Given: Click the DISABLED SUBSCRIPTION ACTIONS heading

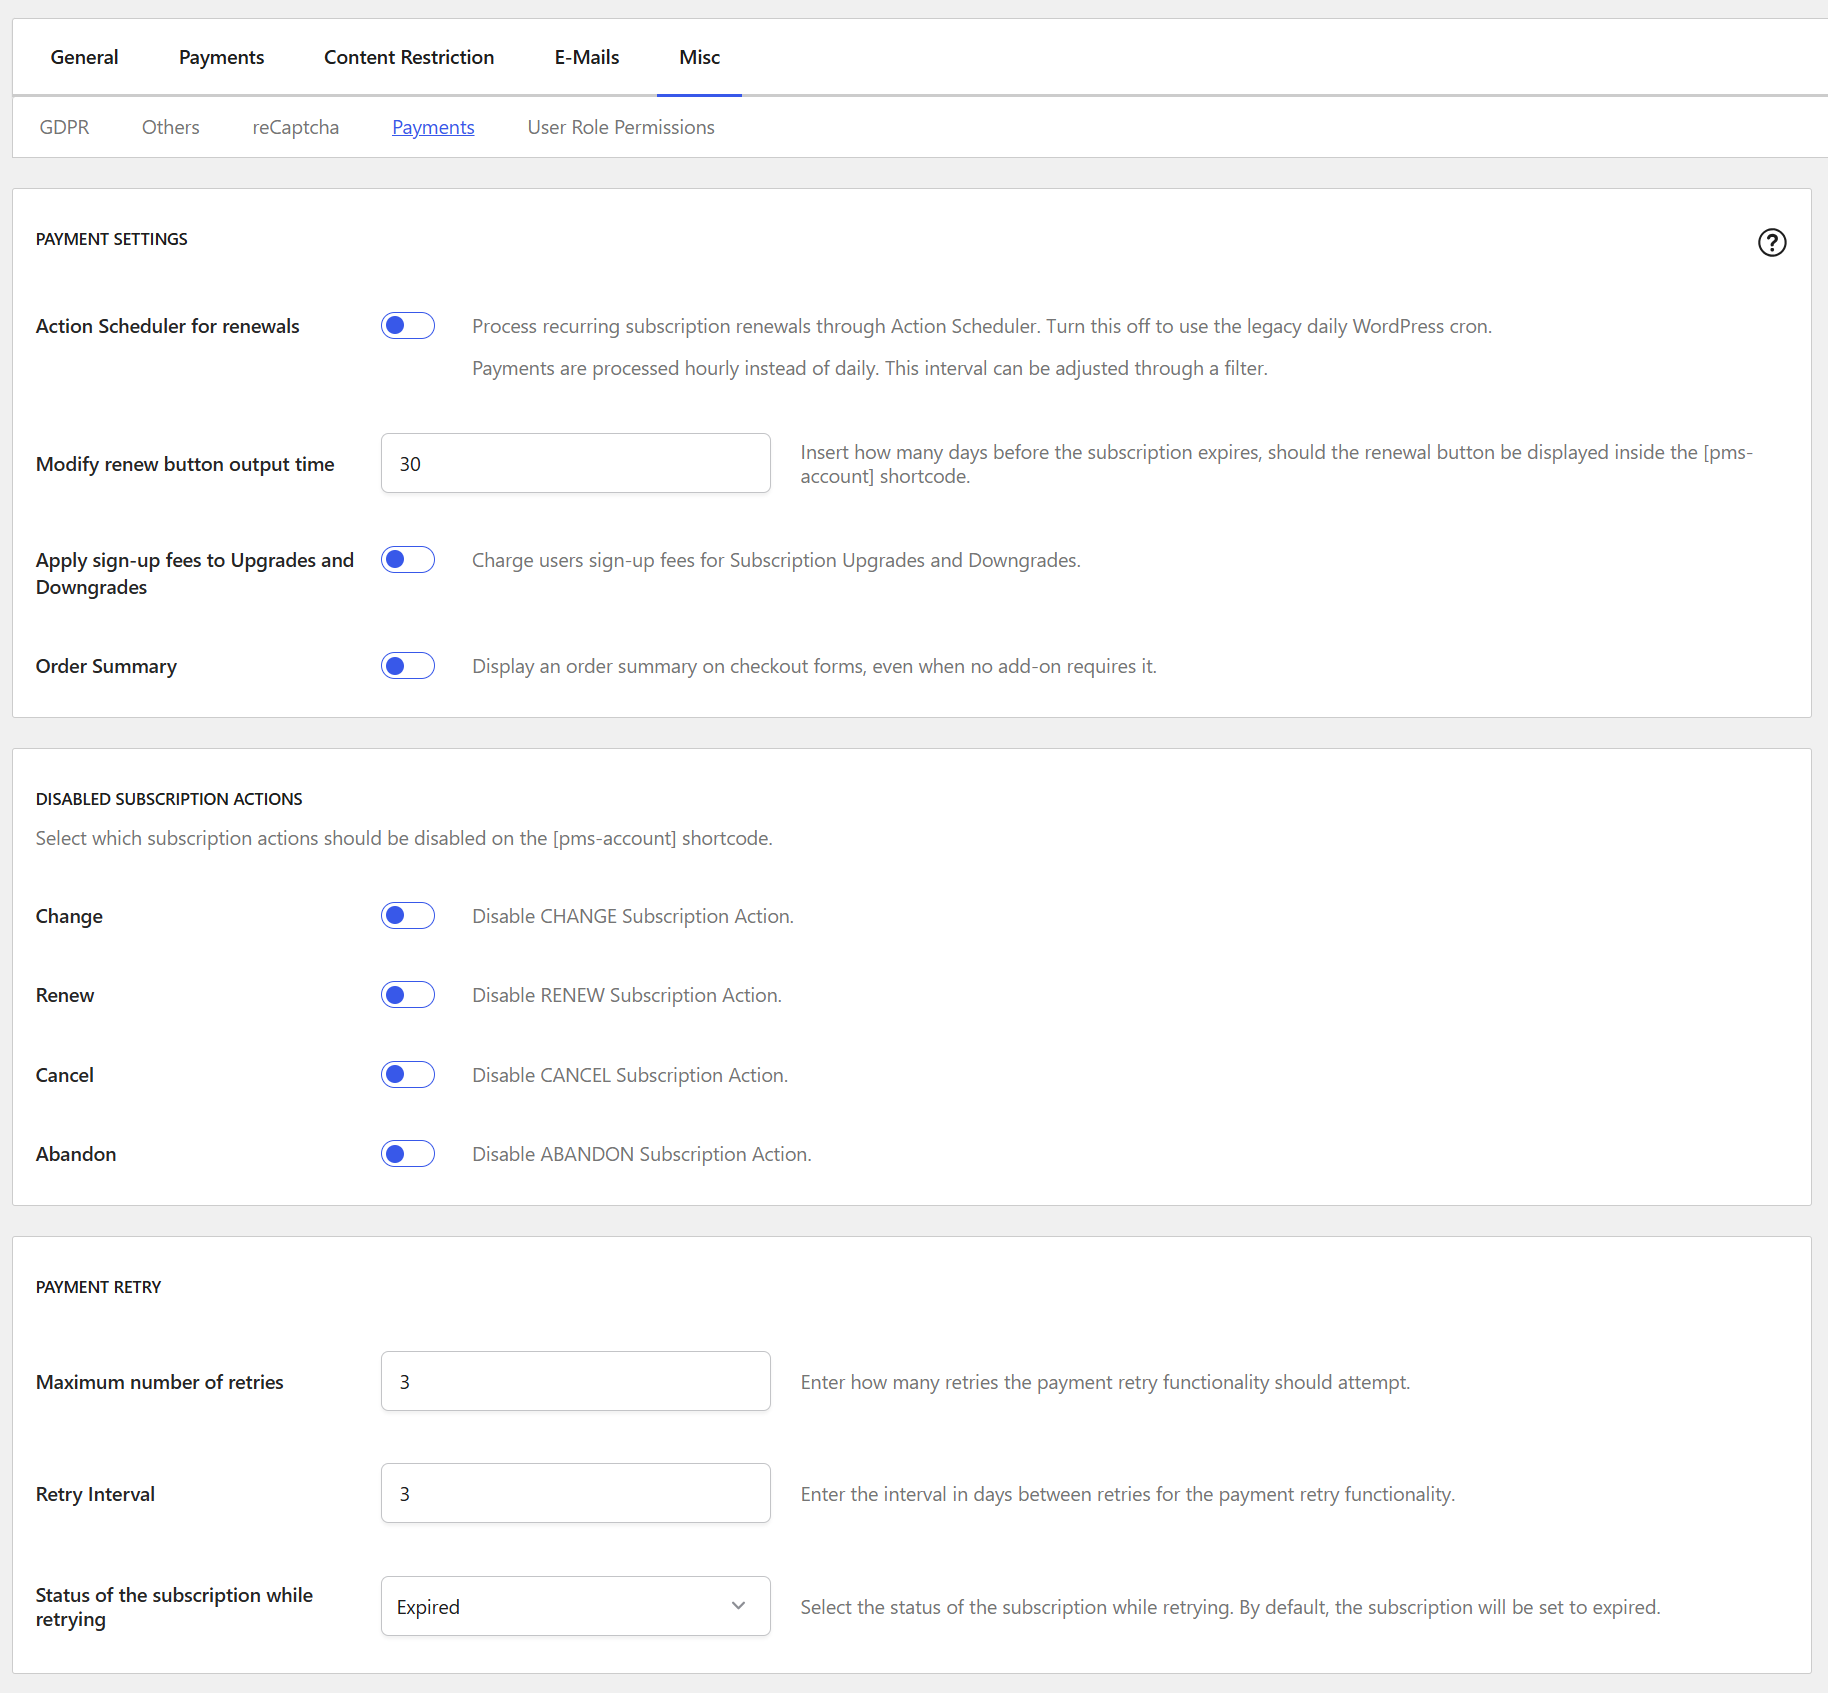Looking at the screenshot, I should click(169, 799).
